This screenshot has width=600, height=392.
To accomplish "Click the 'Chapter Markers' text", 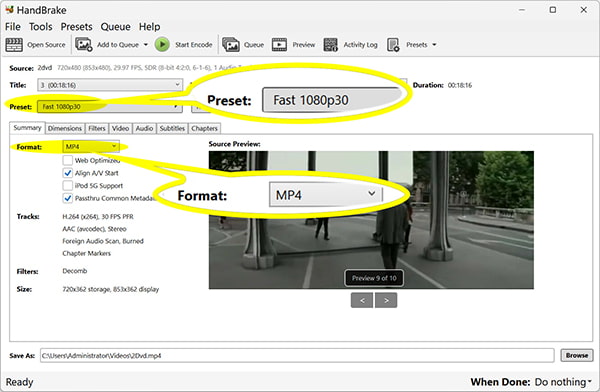I will tap(86, 253).
